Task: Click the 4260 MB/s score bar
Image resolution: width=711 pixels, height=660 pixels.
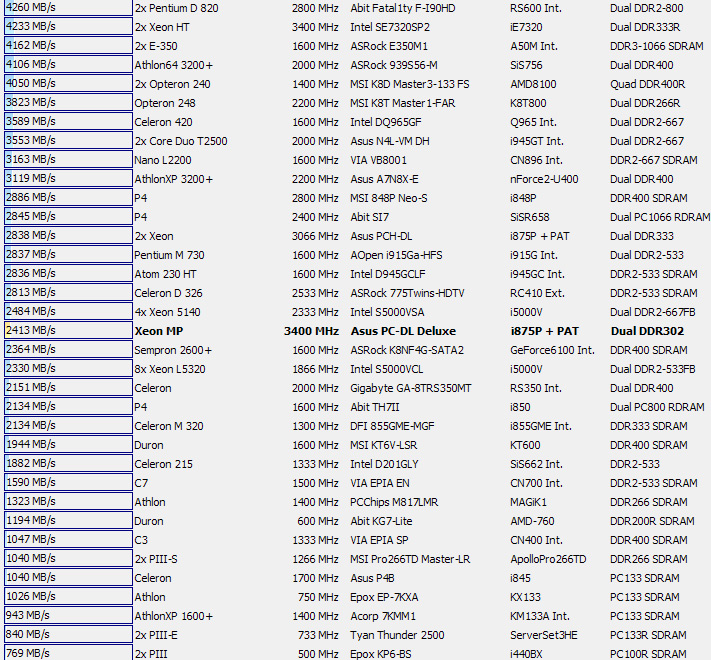Action: coord(66,8)
